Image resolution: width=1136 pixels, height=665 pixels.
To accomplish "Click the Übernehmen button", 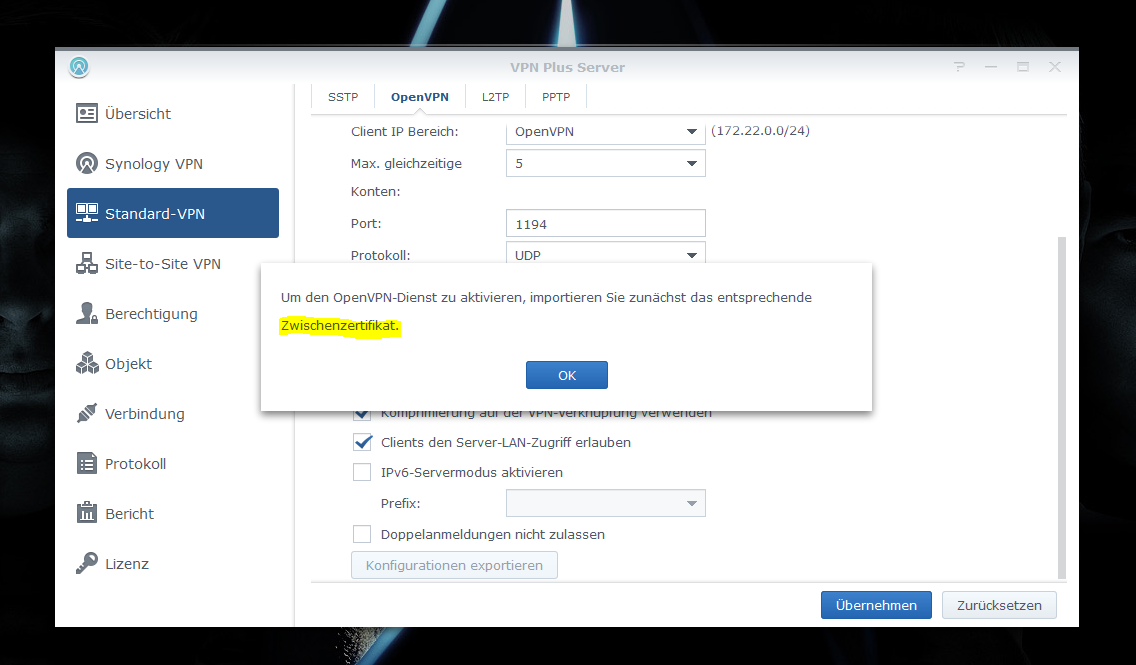I will [x=876, y=605].
